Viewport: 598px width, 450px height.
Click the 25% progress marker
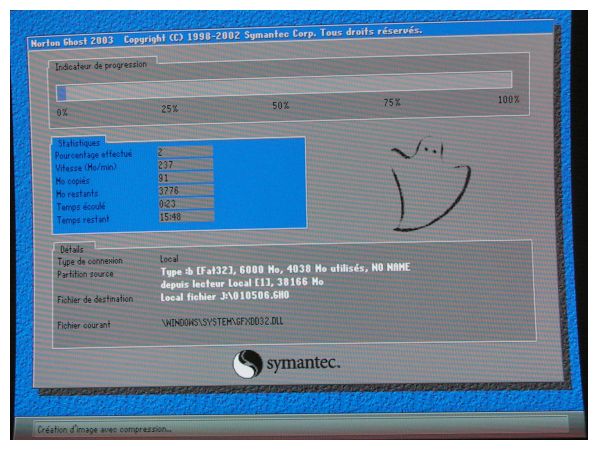pos(169,109)
